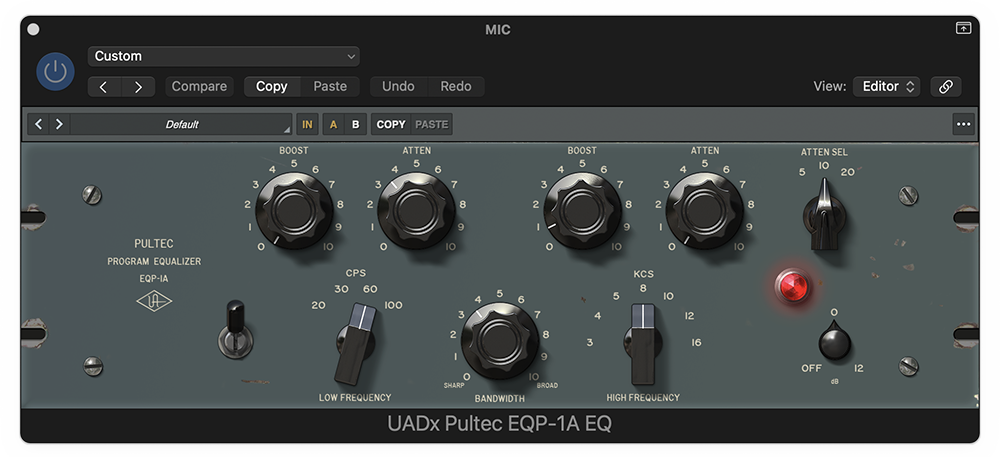Click the Redo button
This screenshot has width=1000, height=457.
(456, 87)
